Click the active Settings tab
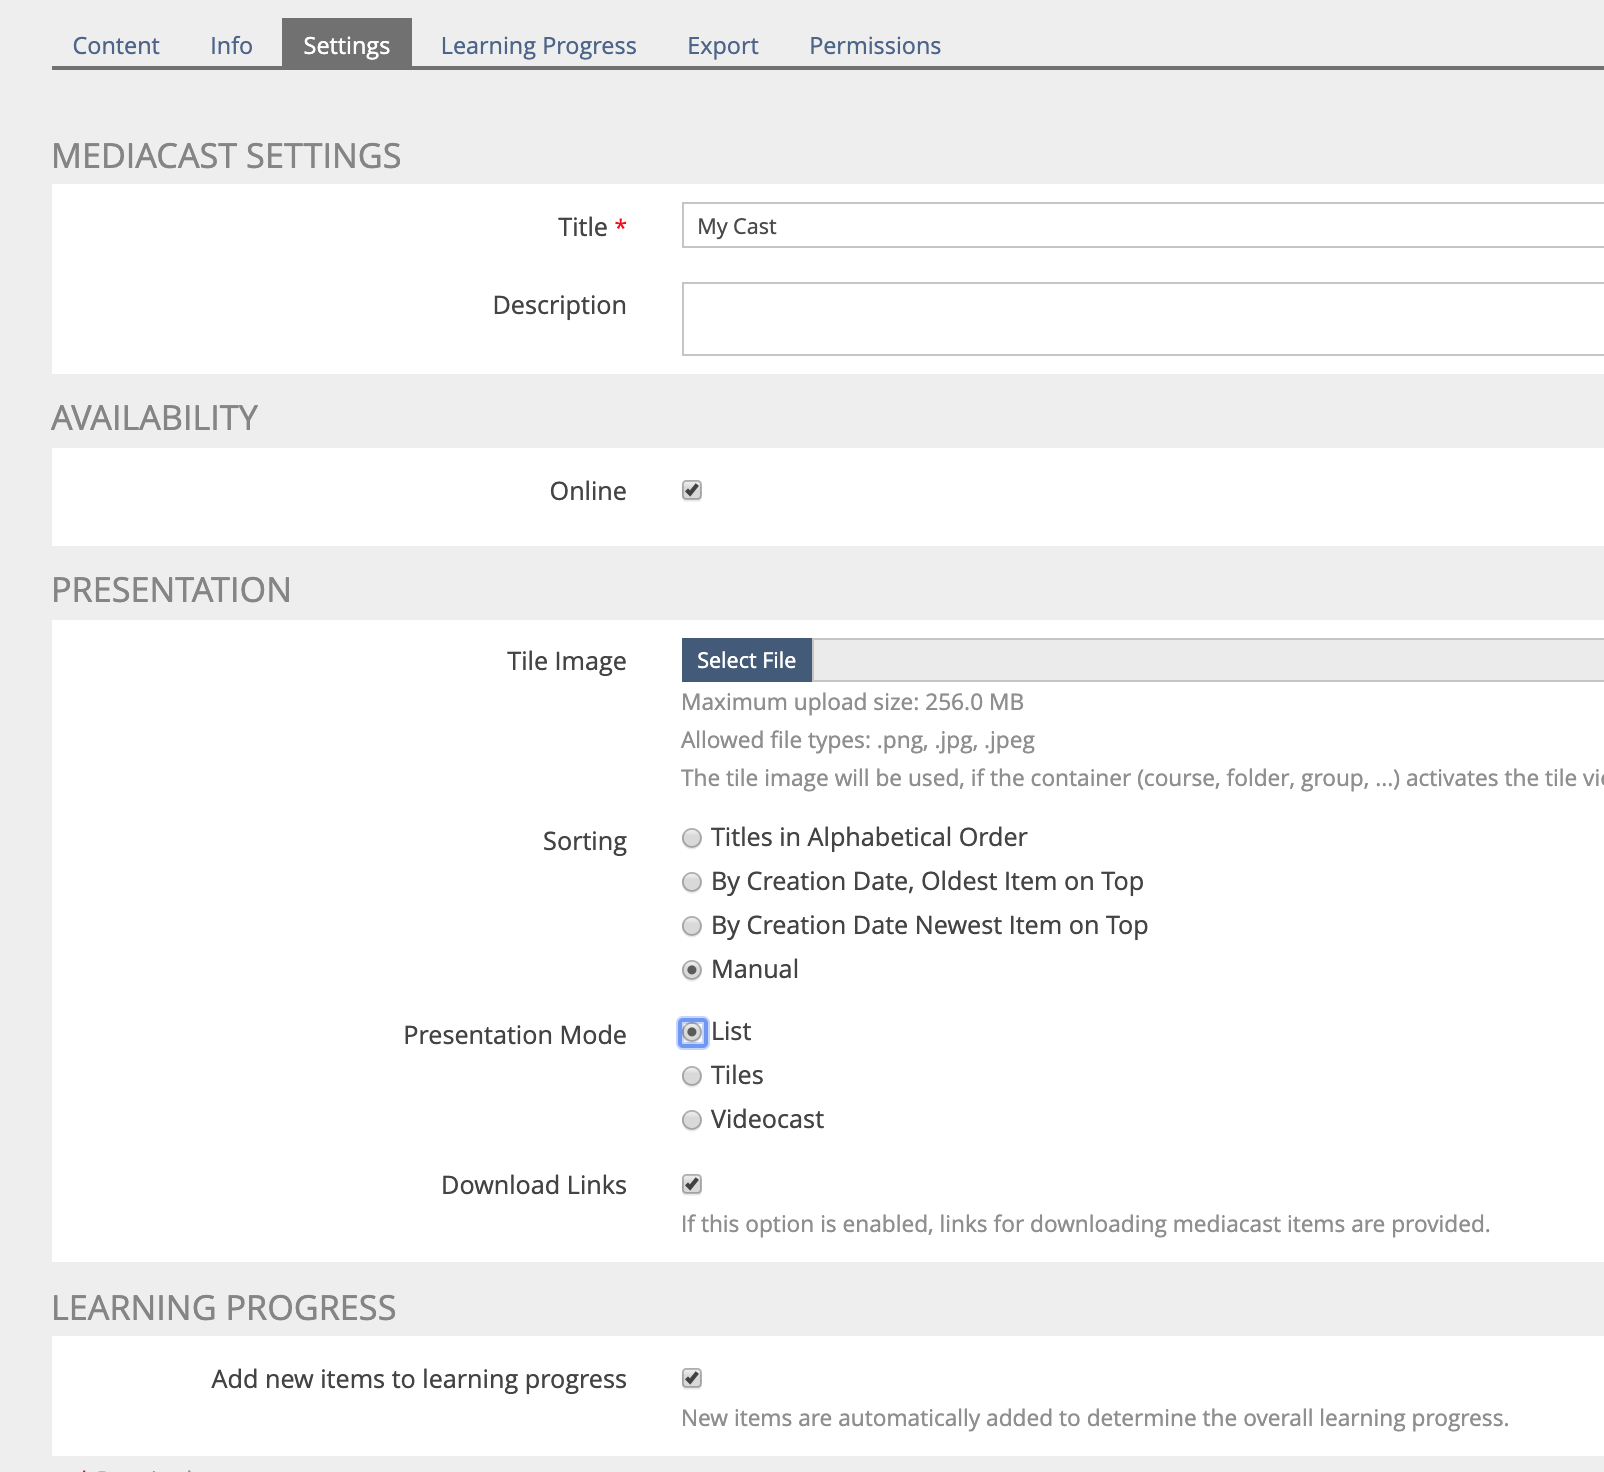Screen dimensions: 1604x1472 click(x=346, y=46)
